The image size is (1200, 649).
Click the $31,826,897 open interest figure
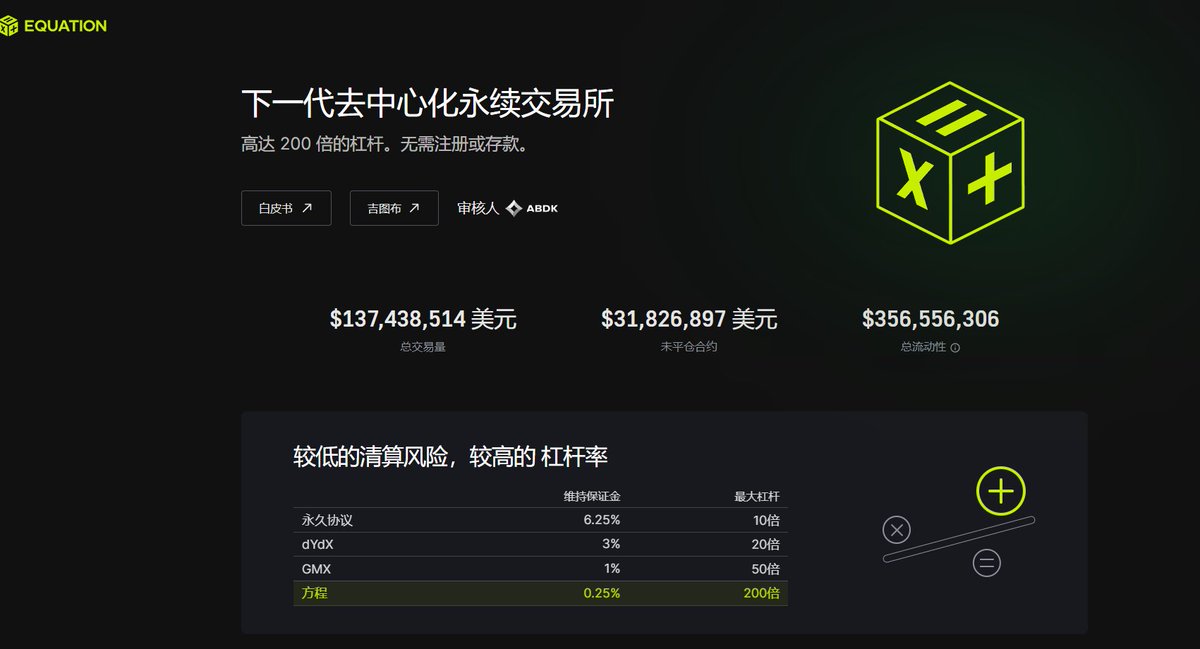click(x=689, y=319)
